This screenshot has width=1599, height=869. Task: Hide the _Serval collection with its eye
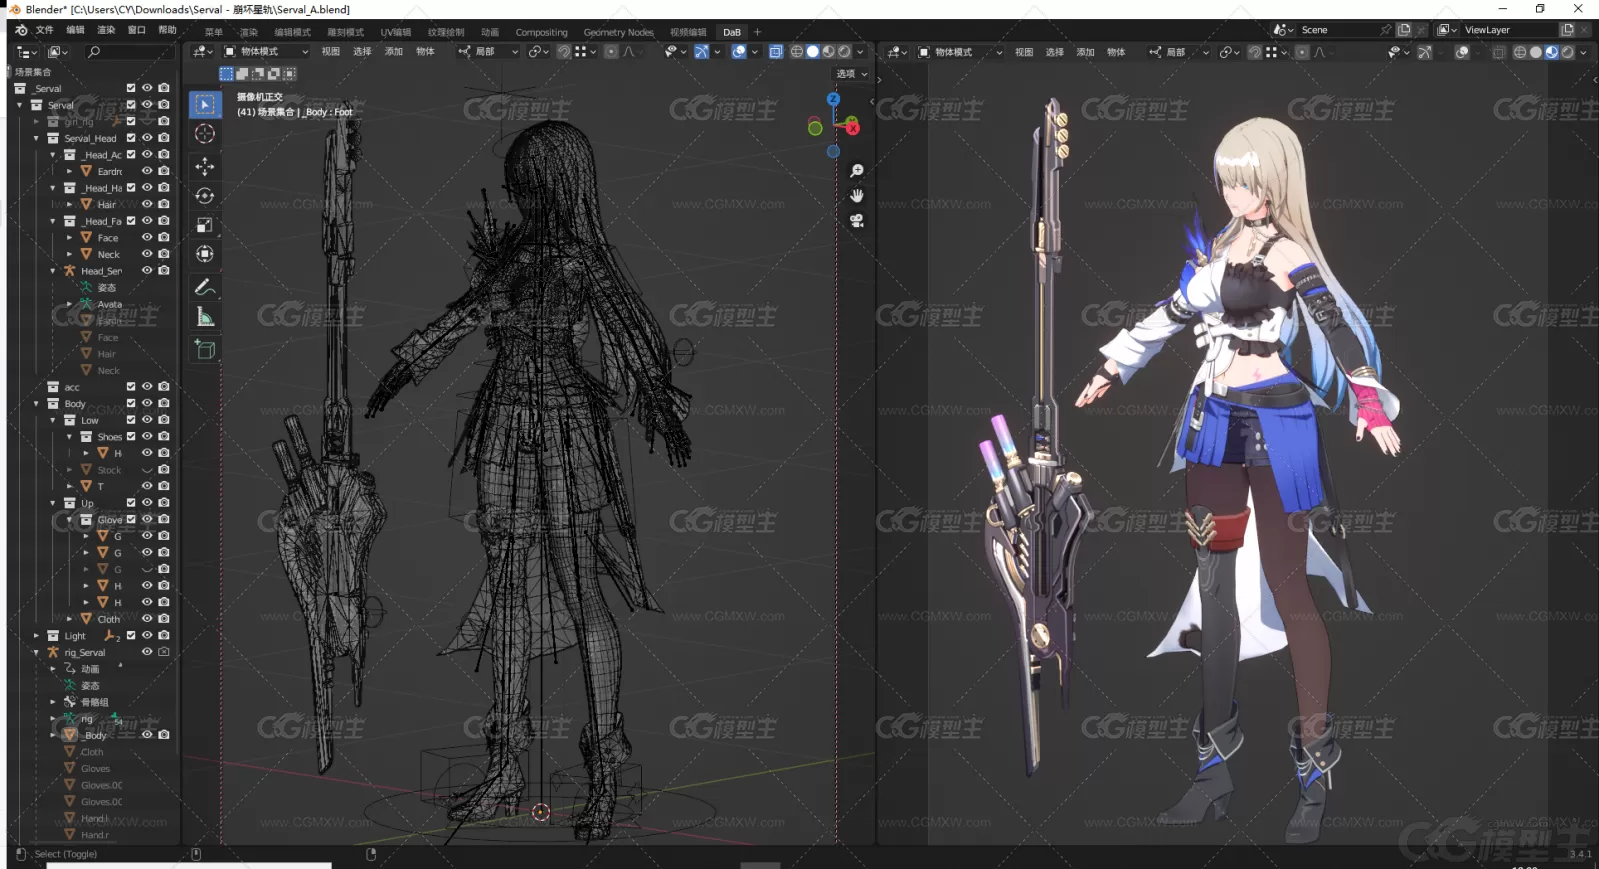point(147,88)
